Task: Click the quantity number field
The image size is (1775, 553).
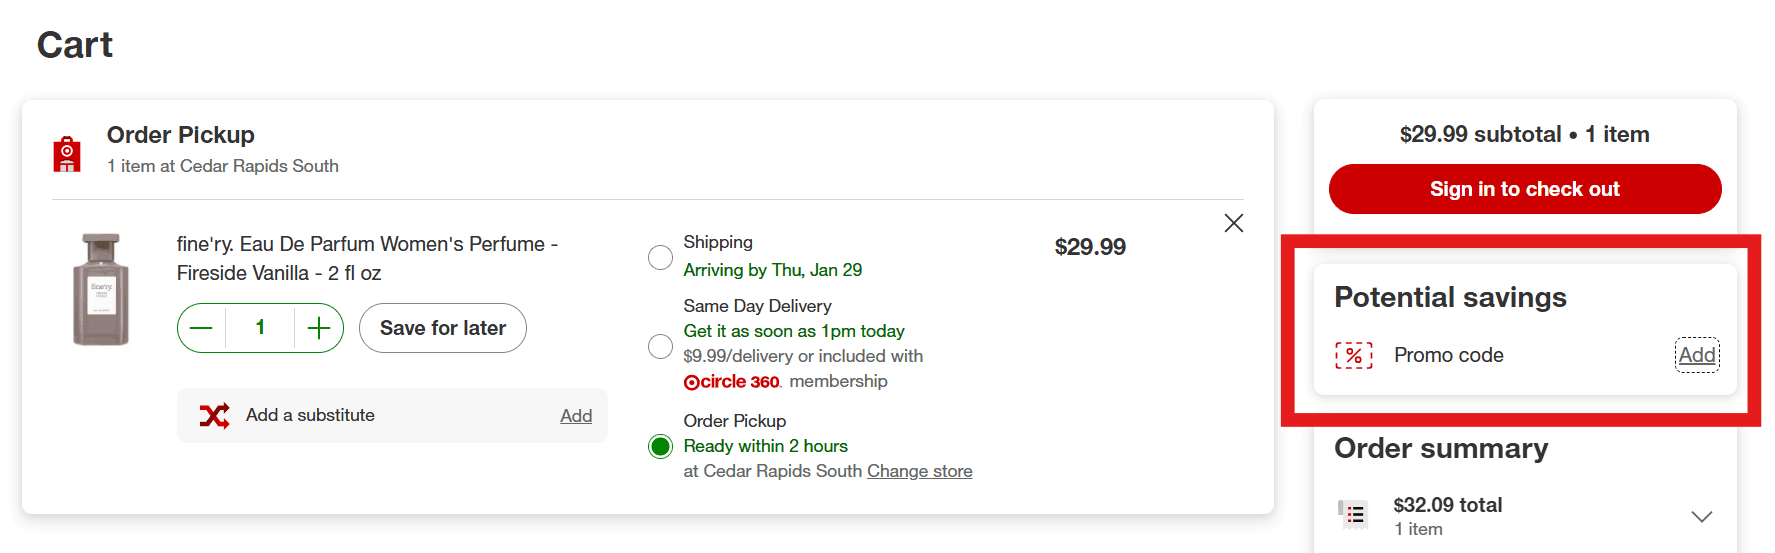Action: [260, 328]
